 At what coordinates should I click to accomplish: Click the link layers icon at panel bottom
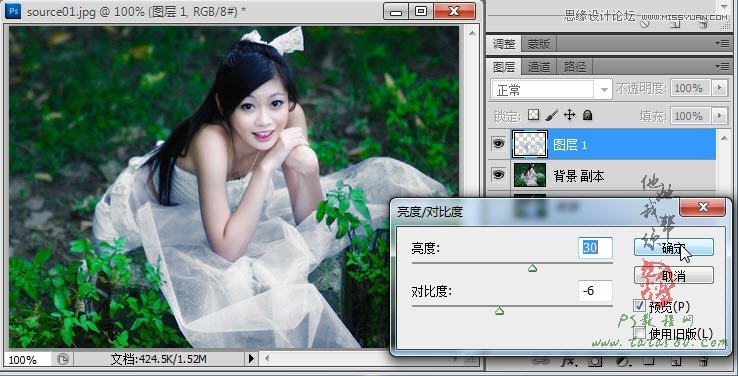(x=539, y=361)
